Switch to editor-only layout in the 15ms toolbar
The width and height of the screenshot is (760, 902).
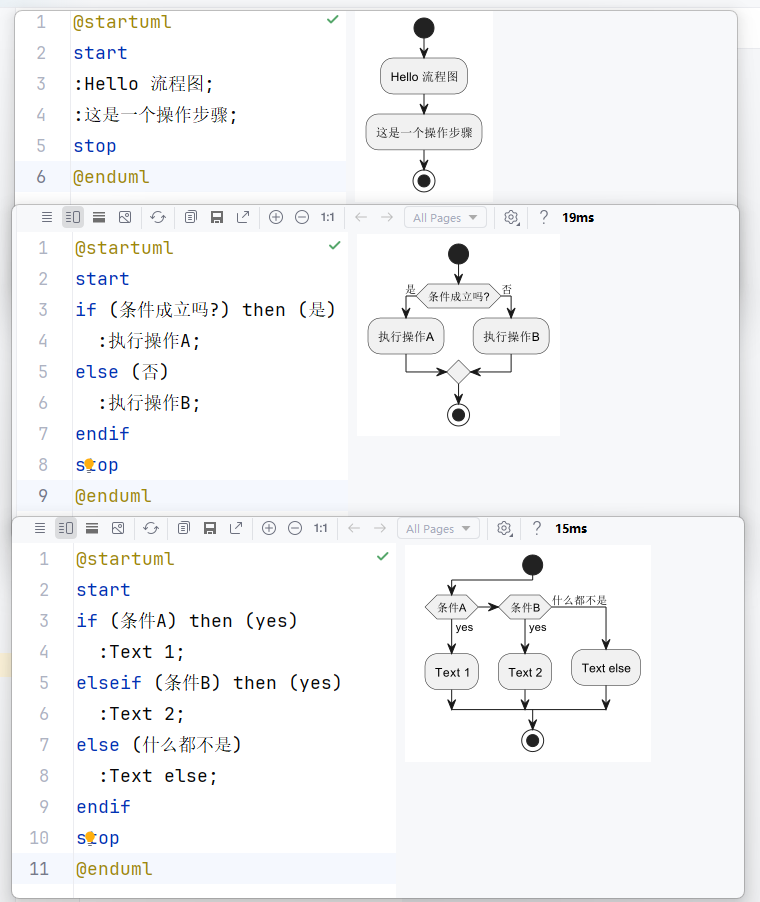coord(40,528)
